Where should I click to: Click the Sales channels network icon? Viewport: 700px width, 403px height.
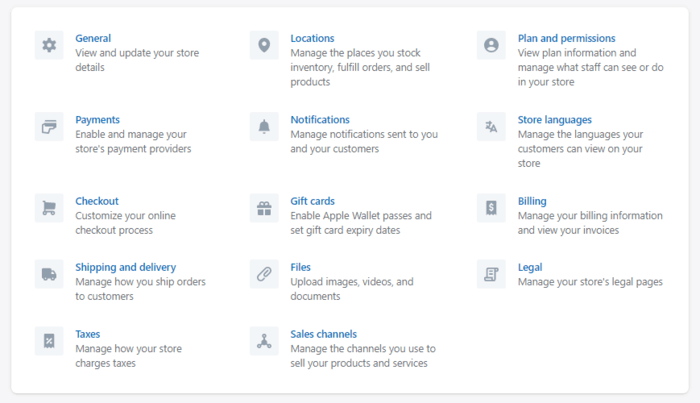coord(264,341)
